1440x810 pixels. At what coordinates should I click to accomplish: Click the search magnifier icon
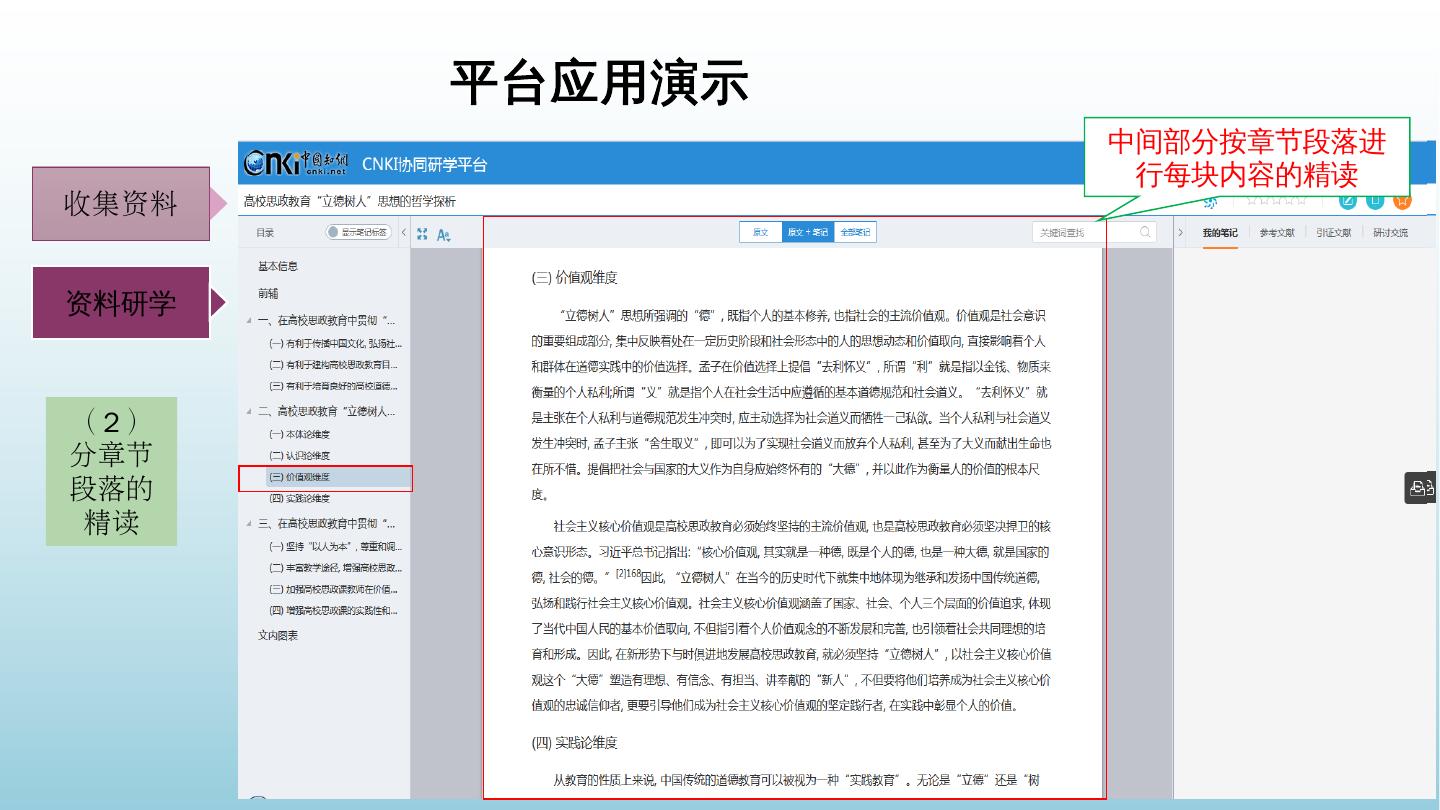point(1146,232)
